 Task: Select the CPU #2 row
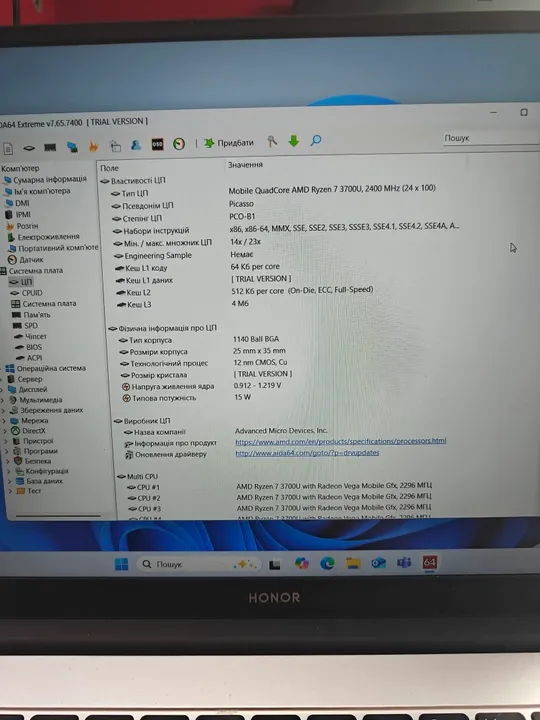[x=280, y=497]
